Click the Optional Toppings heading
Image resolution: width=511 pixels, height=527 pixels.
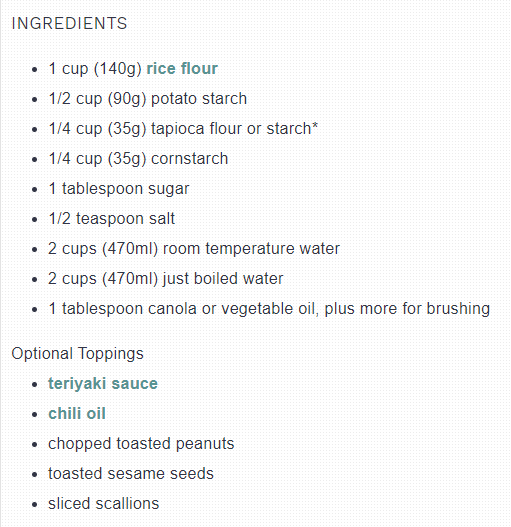77,354
